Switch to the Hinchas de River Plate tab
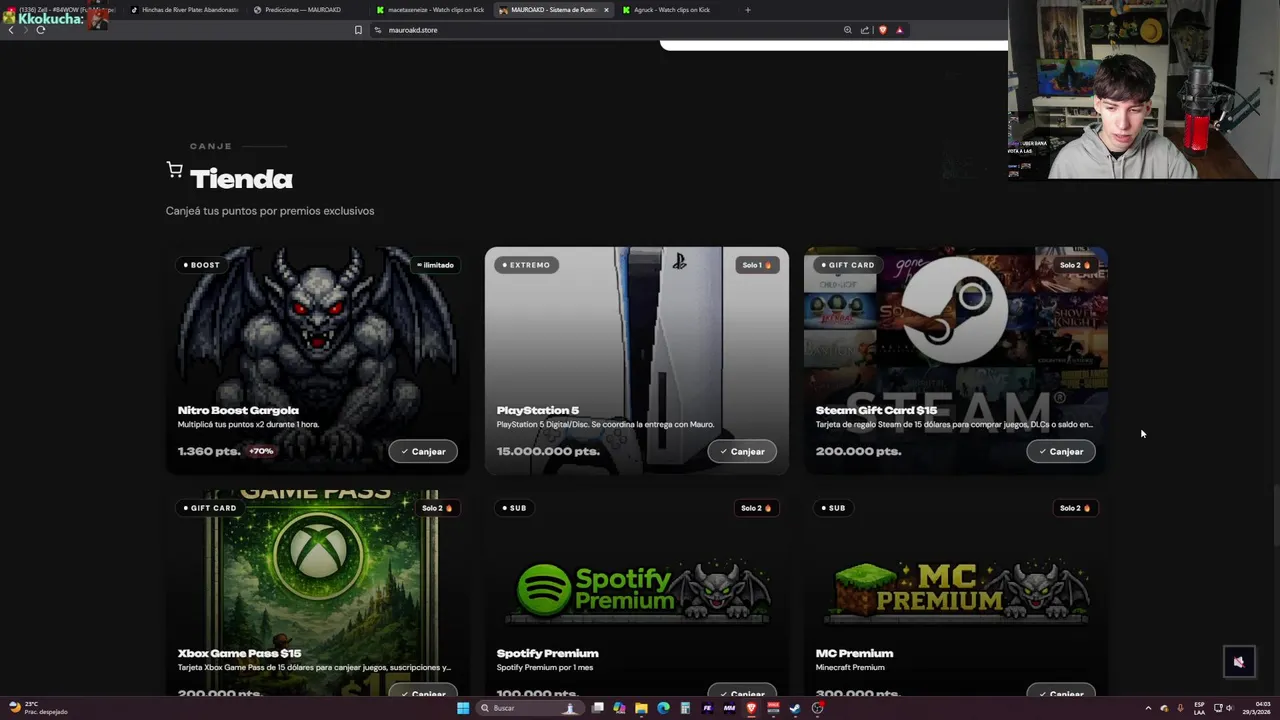 click(x=185, y=10)
